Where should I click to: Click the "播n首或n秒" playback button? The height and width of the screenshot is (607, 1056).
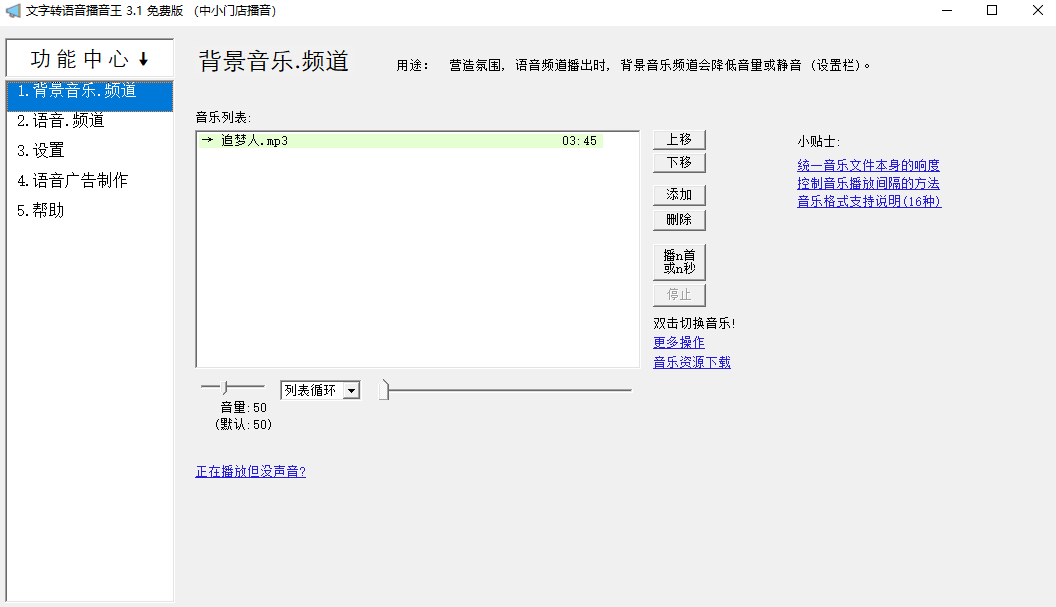[x=680, y=261]
